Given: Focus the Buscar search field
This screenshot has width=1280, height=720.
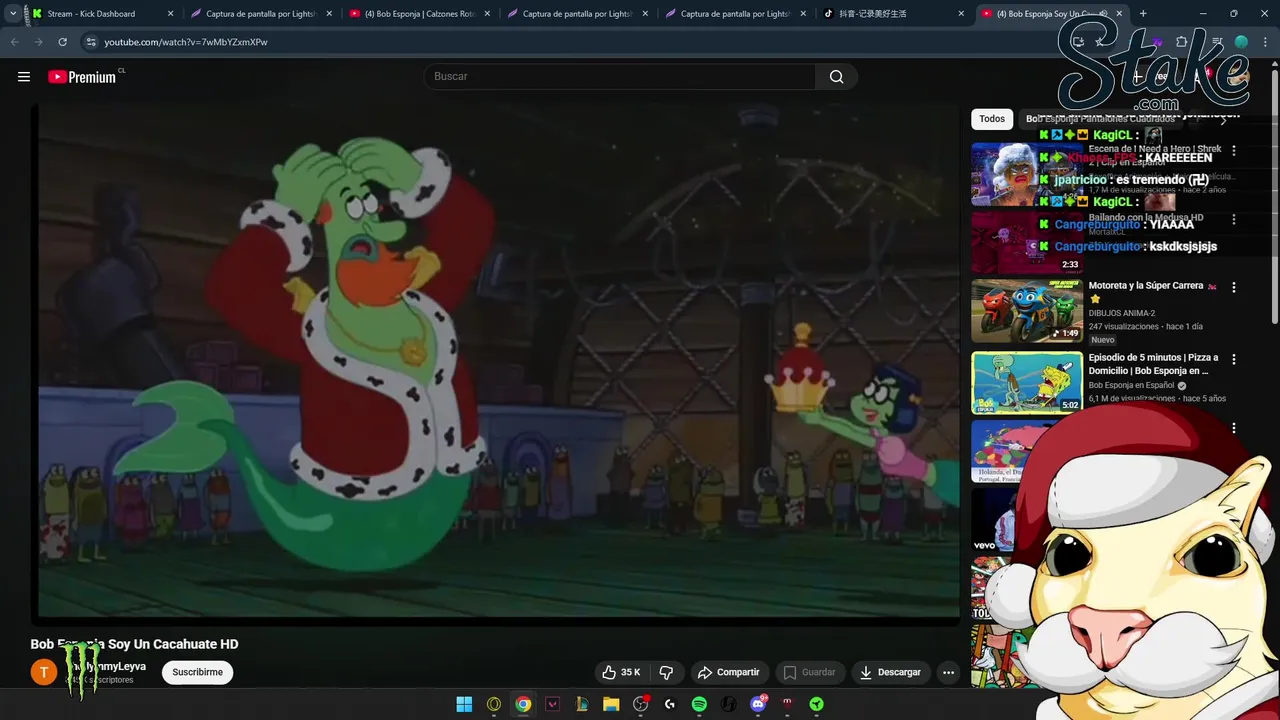Looking at the screenshot, I should point(620,77).
